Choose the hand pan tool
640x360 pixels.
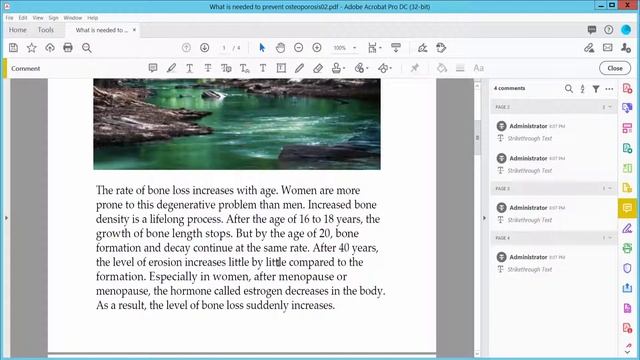(x=280, y=48)
